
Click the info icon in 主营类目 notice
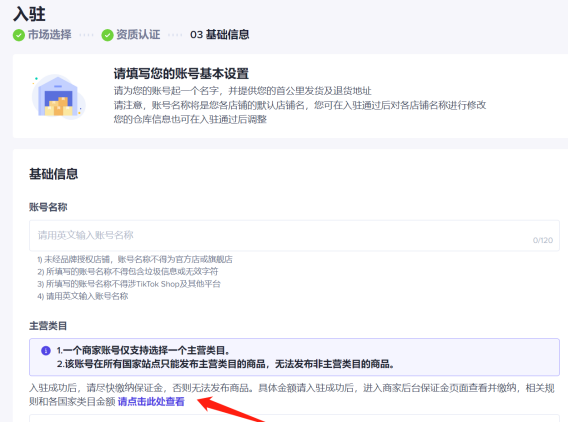point(46,351)
